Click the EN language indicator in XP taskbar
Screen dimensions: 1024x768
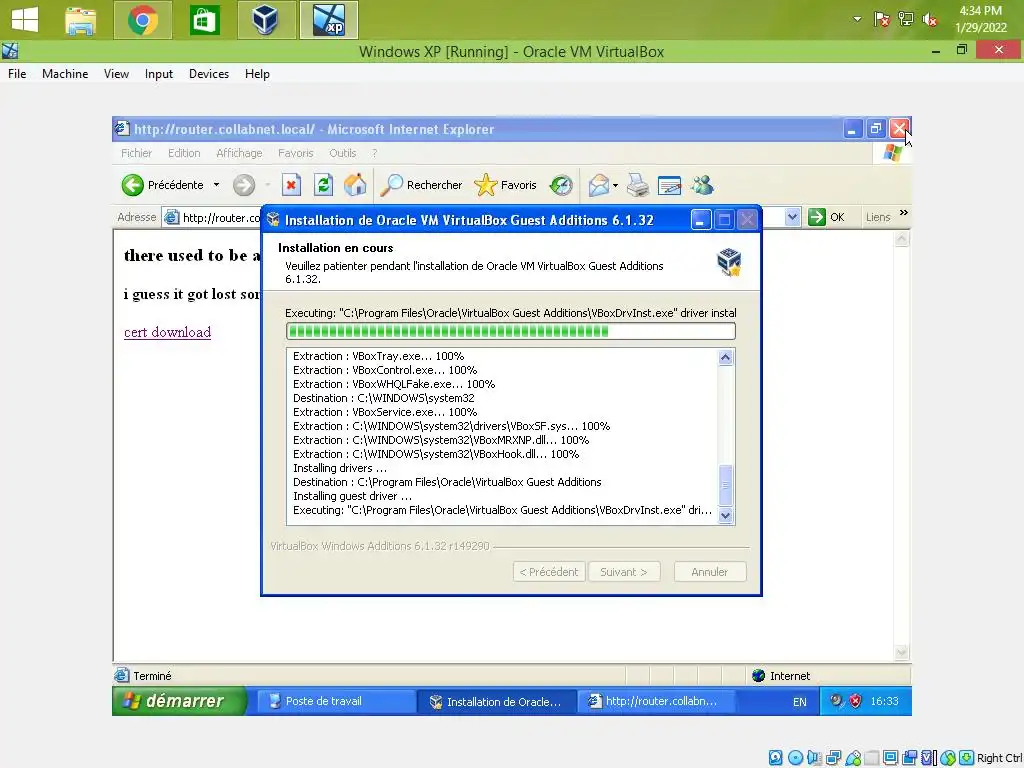coord(799,702)
